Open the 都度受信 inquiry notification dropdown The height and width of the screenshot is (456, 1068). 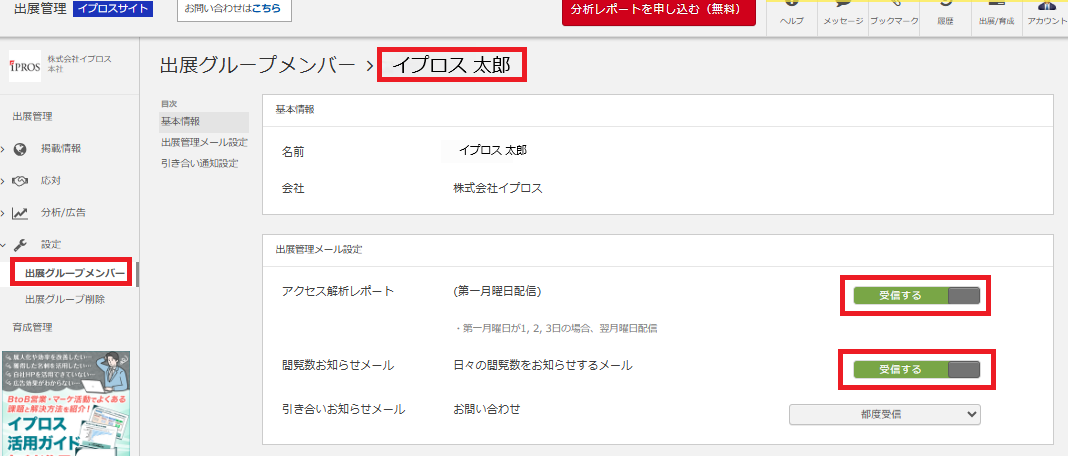tap(885, 414)
